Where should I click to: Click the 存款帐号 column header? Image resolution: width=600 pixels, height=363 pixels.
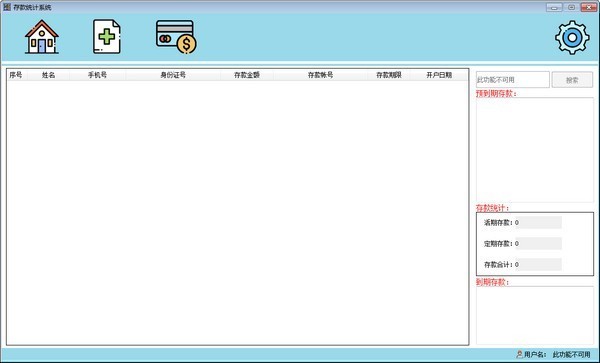320,75
